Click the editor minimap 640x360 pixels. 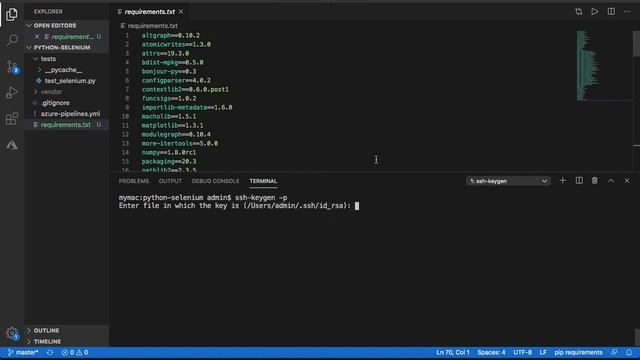click(x=603, y=65)
